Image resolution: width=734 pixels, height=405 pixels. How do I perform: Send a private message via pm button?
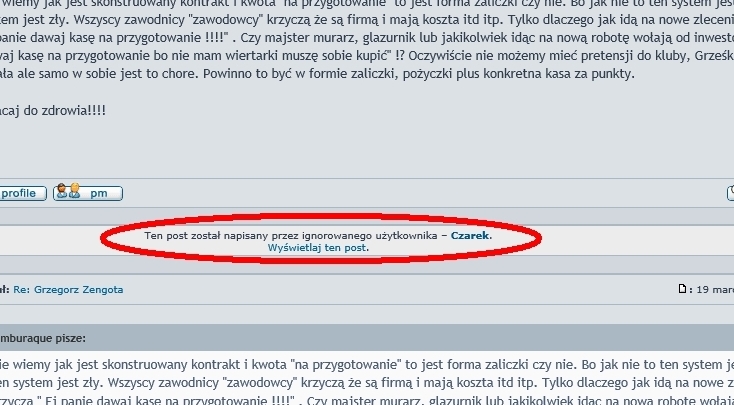(88, 193)
